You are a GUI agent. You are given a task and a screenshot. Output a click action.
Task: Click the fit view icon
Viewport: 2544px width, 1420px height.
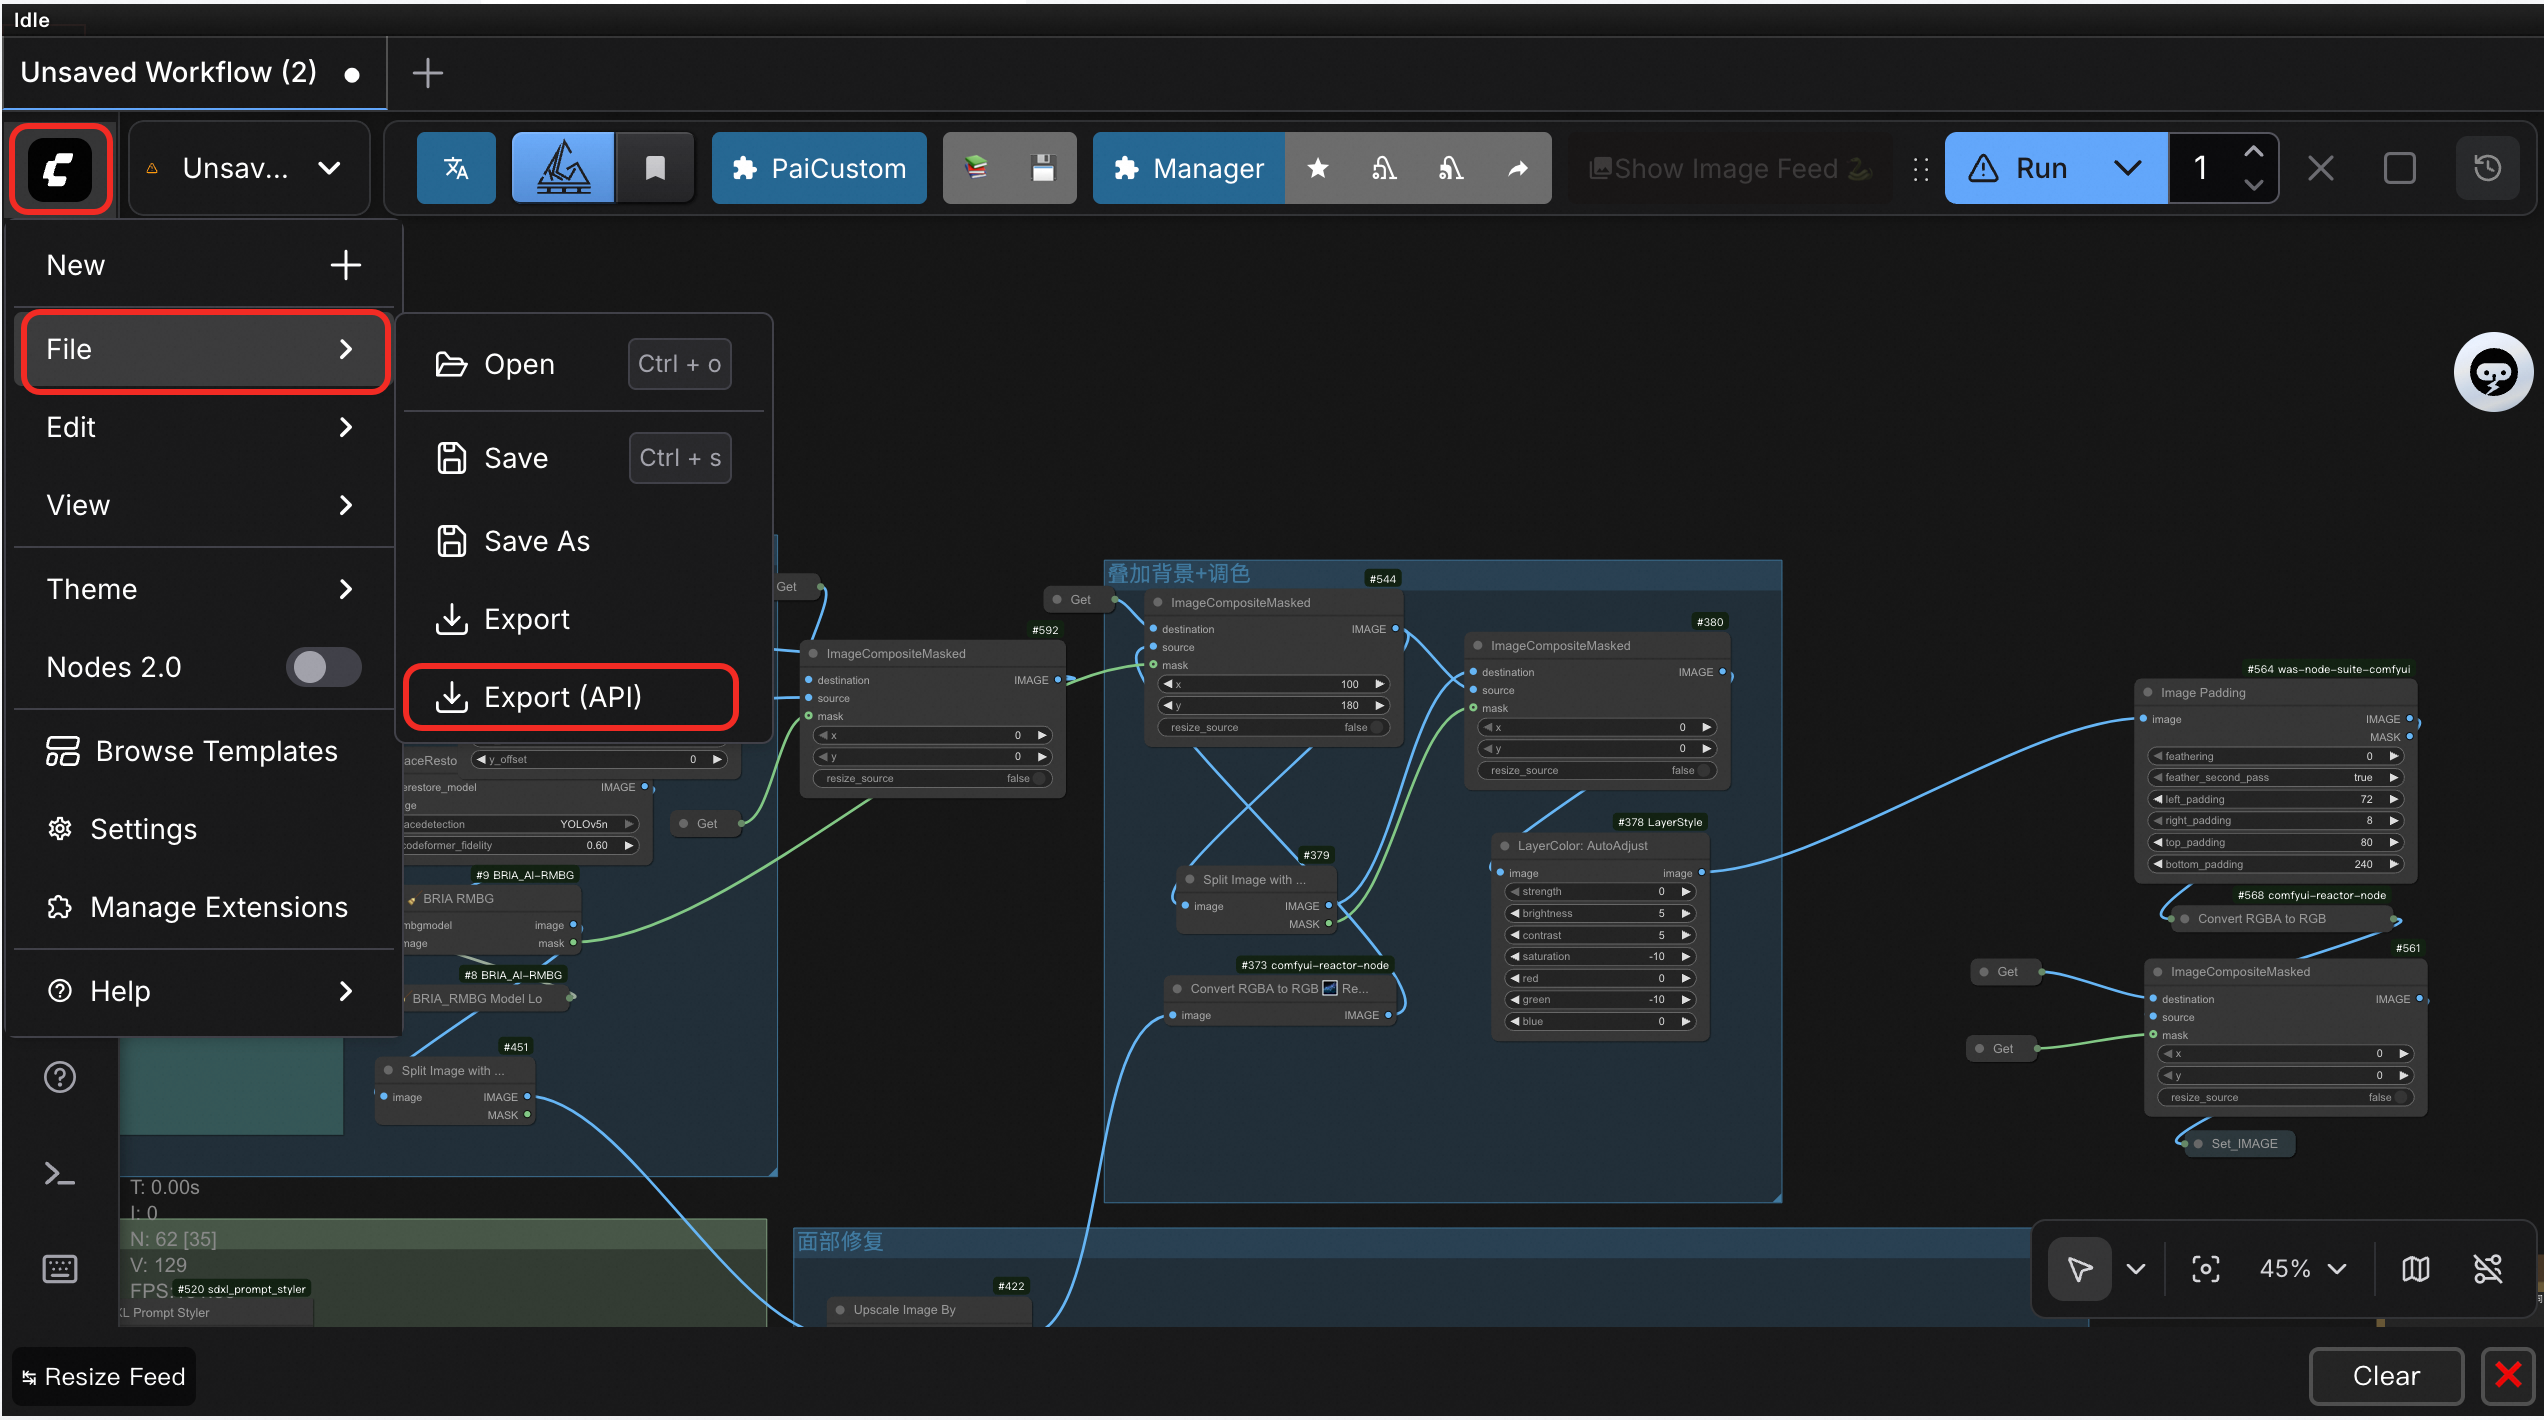click(x=2206, y=1269)
